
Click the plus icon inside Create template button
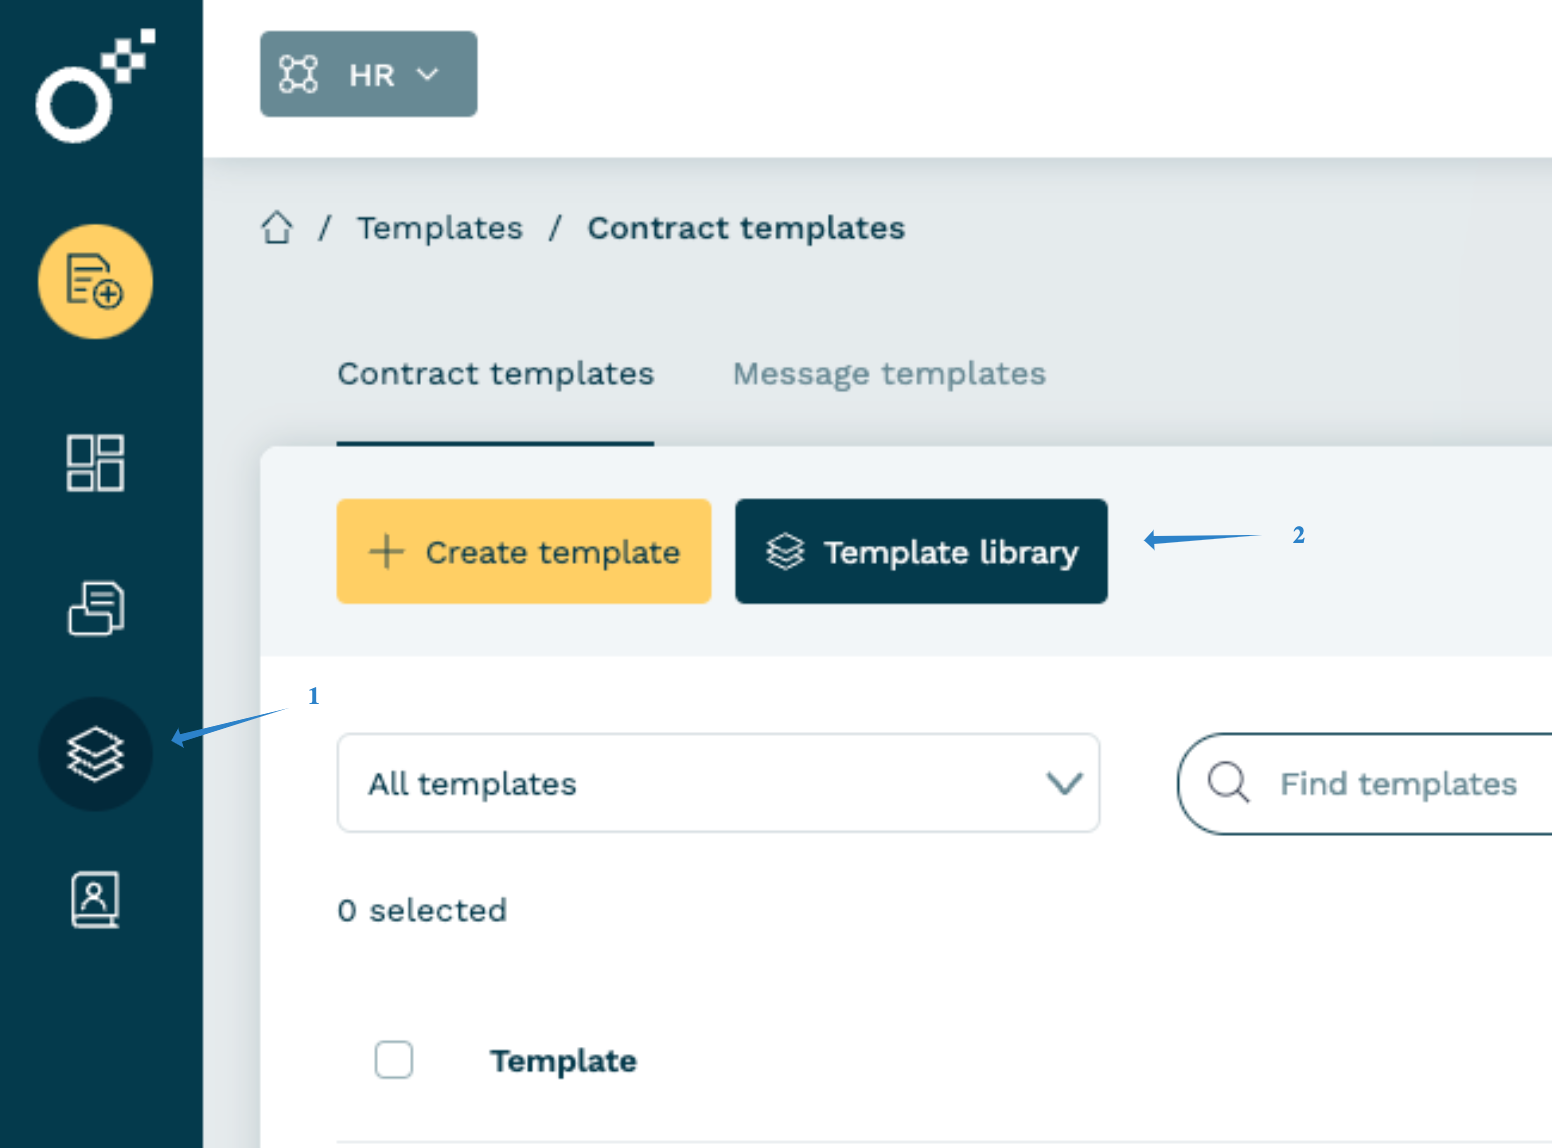point(385,551)
